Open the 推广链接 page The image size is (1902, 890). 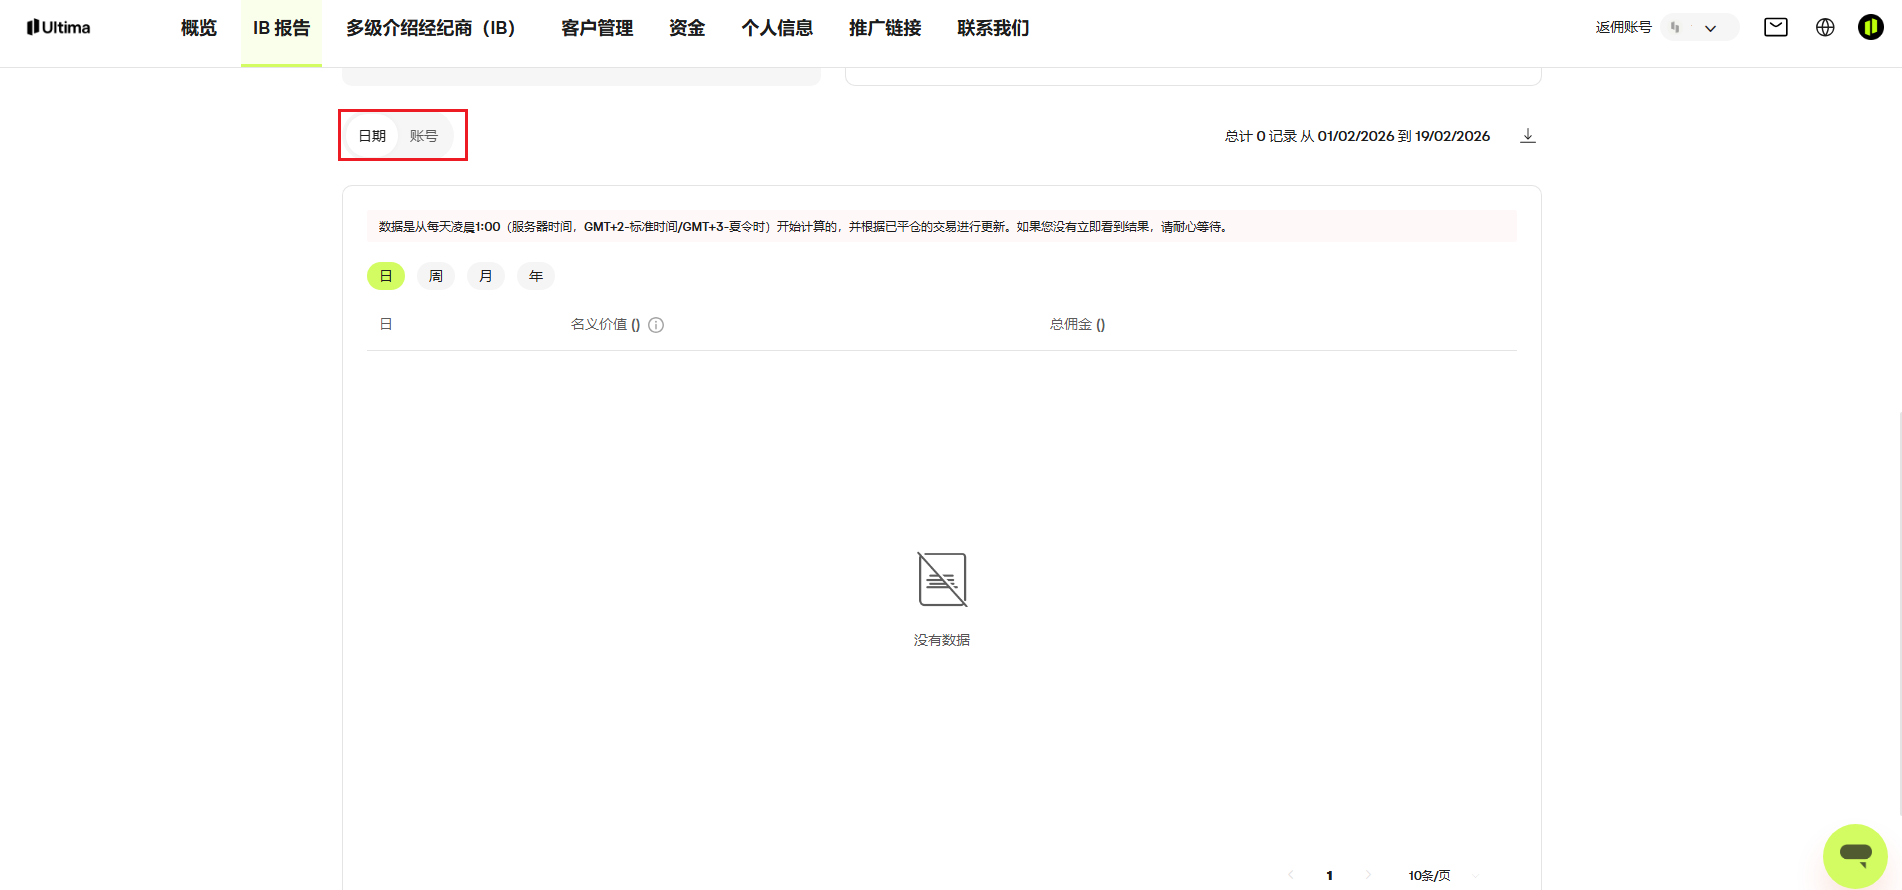click(885, 28)
